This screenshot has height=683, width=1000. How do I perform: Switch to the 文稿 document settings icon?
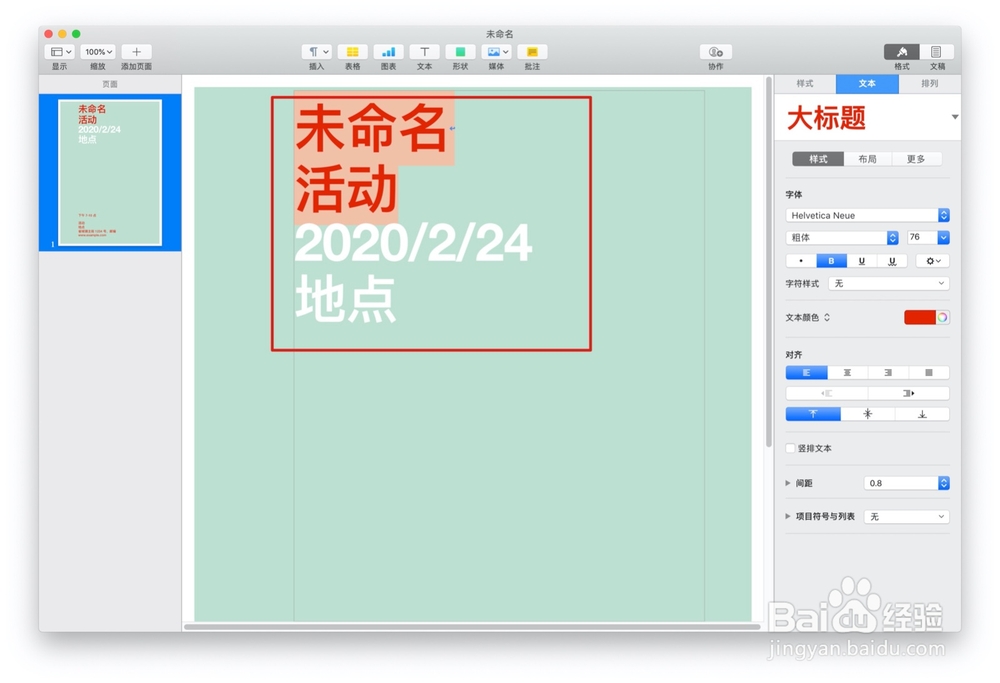pyautogui.click(x=936, y=52)
